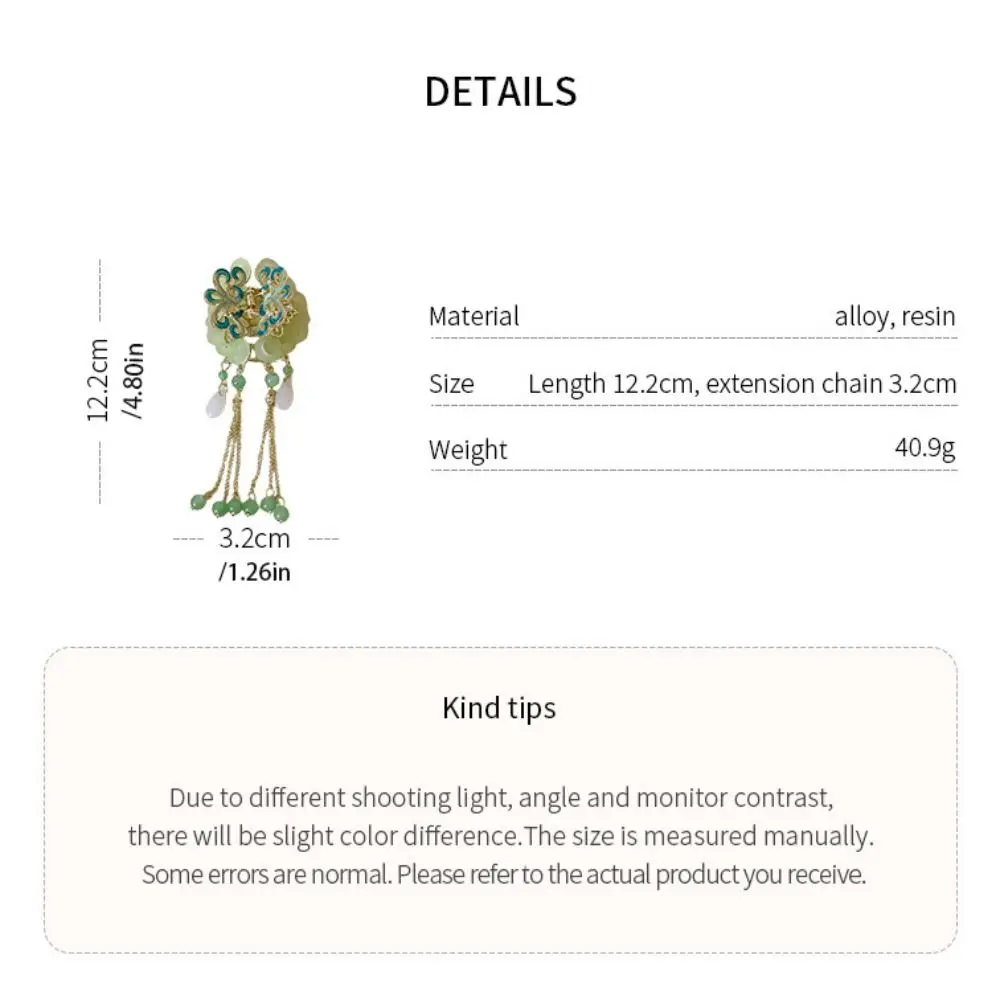
Task: Click the Kind tips heading
Action: coord(499,708)
